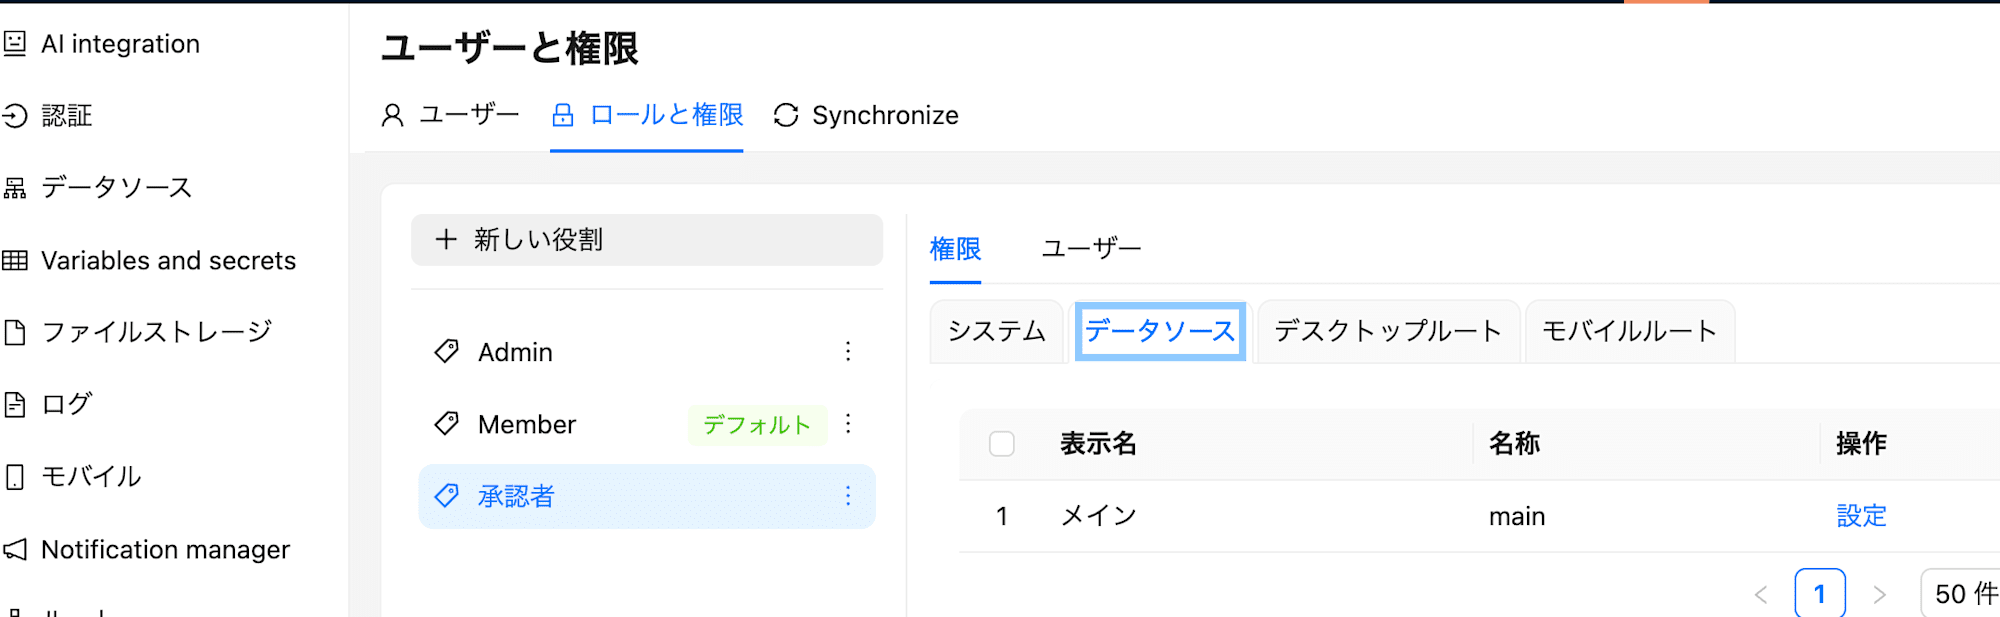Open the モバイルルート permissions tab
The height and width of the screenshot is (617, 2000).
click(x=1630, y=331)
